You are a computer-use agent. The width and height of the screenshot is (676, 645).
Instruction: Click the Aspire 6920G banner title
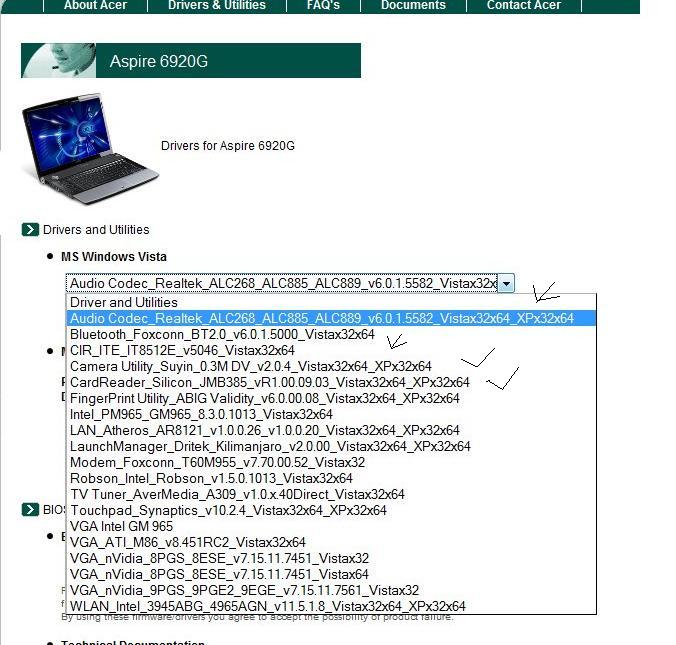click(159, 61)
